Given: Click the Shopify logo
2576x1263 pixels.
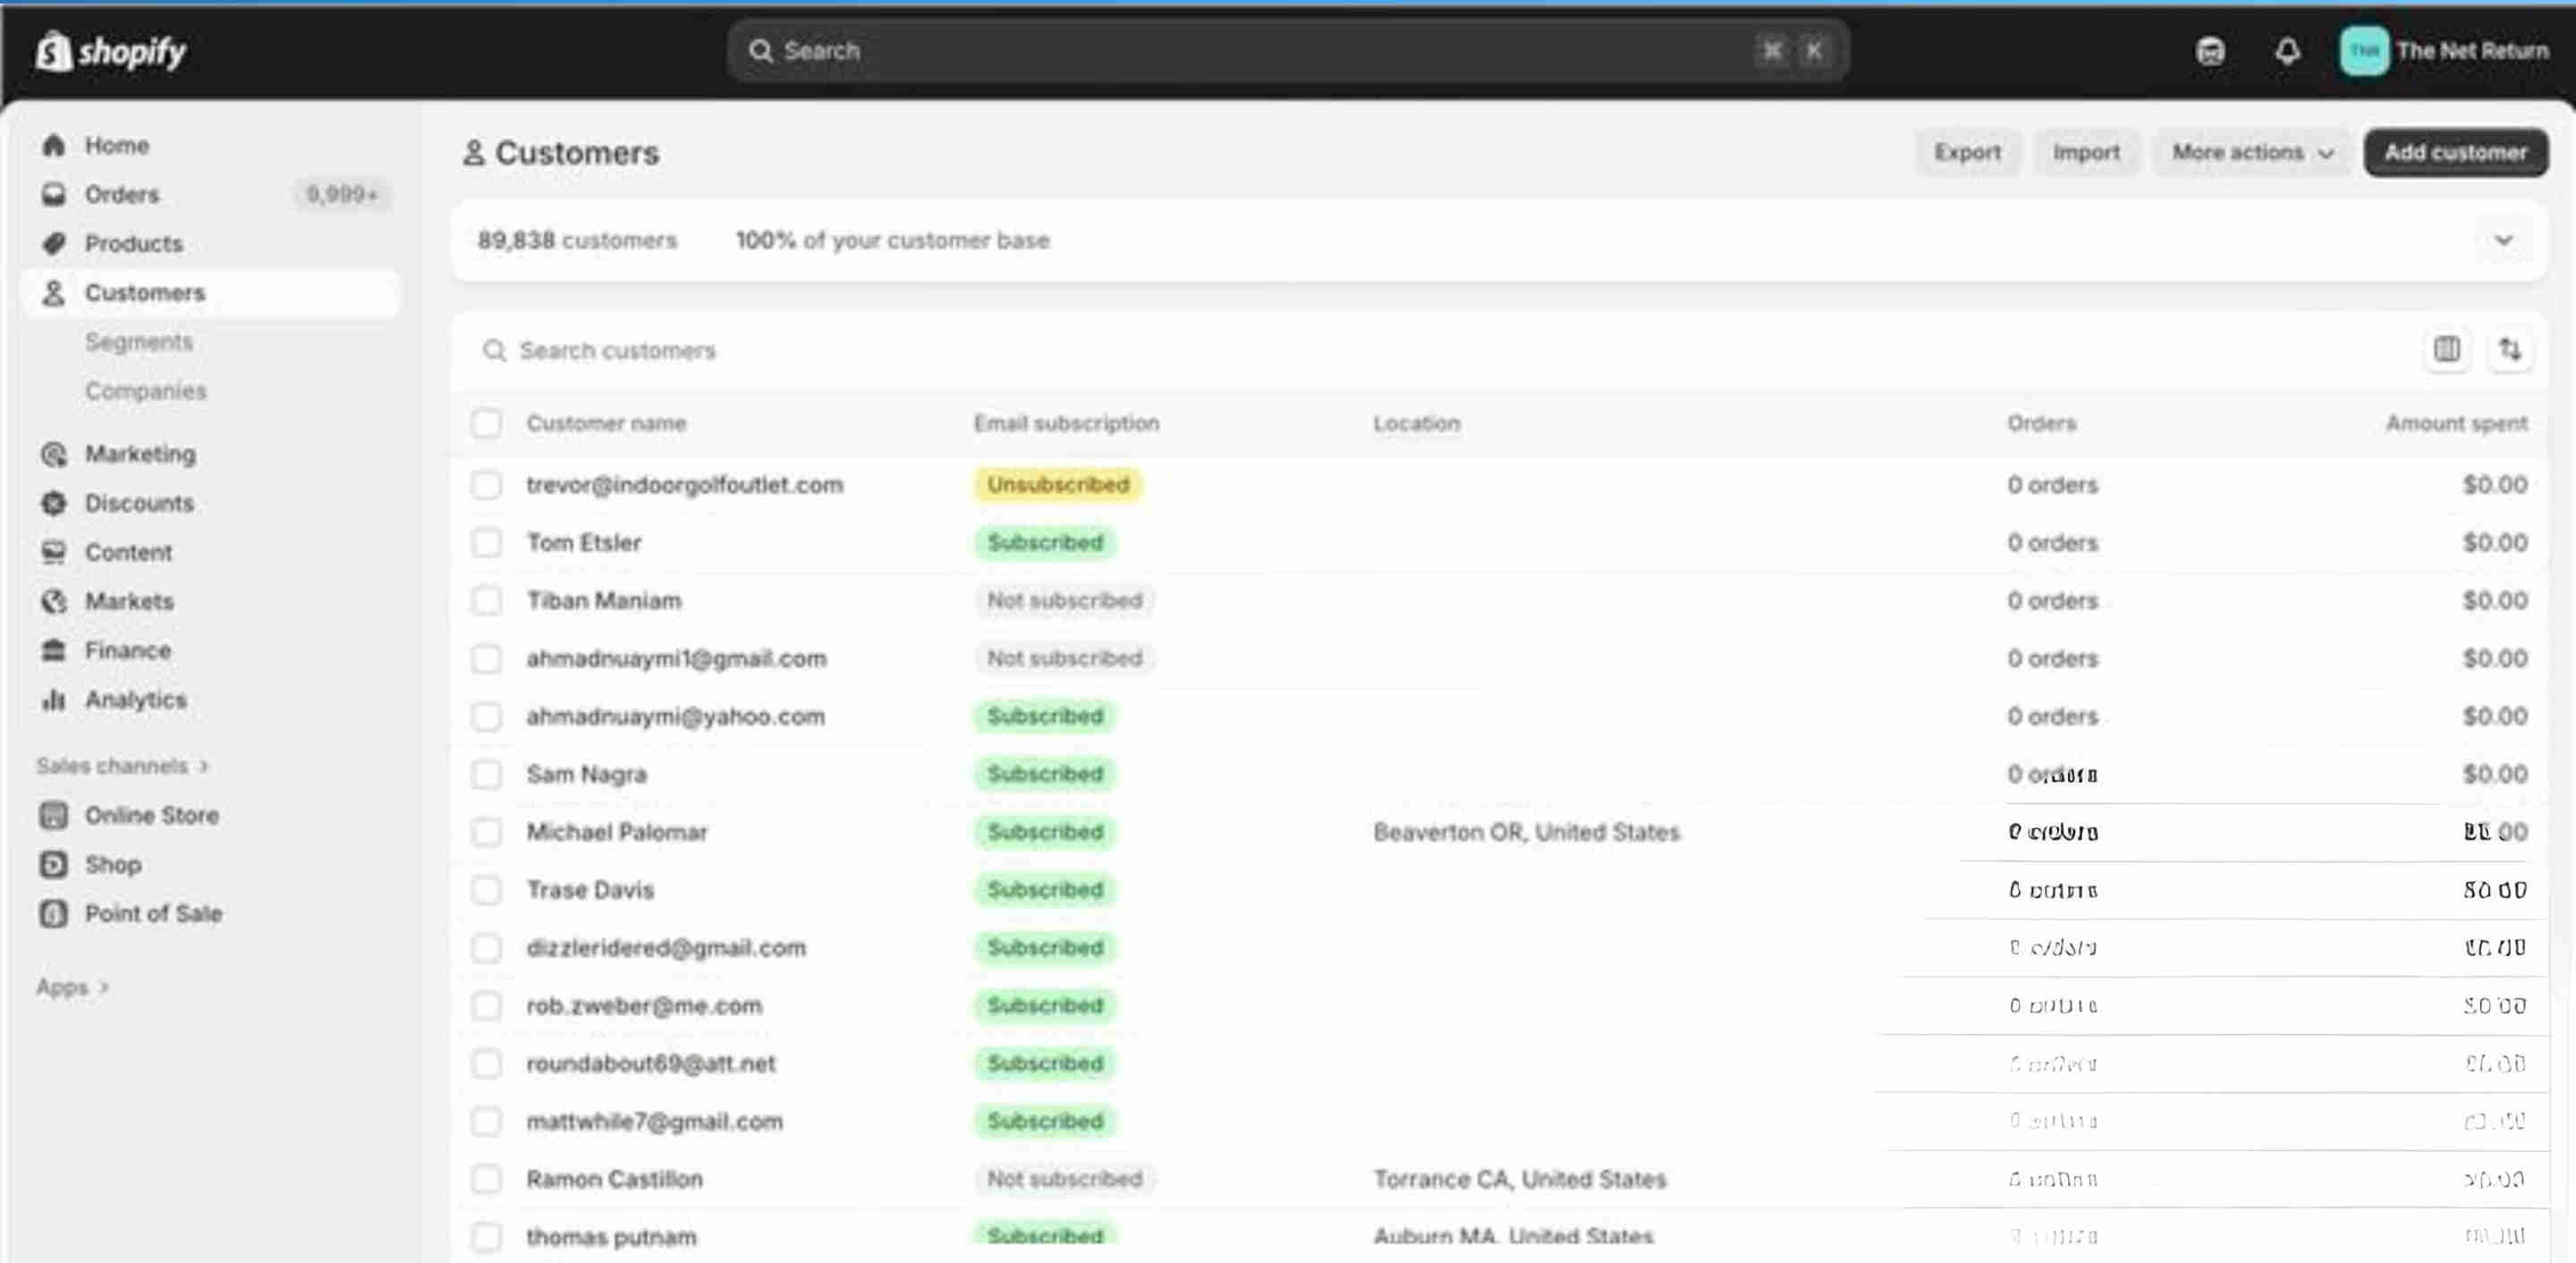Looking at the screenshot, I should (110, 51).
